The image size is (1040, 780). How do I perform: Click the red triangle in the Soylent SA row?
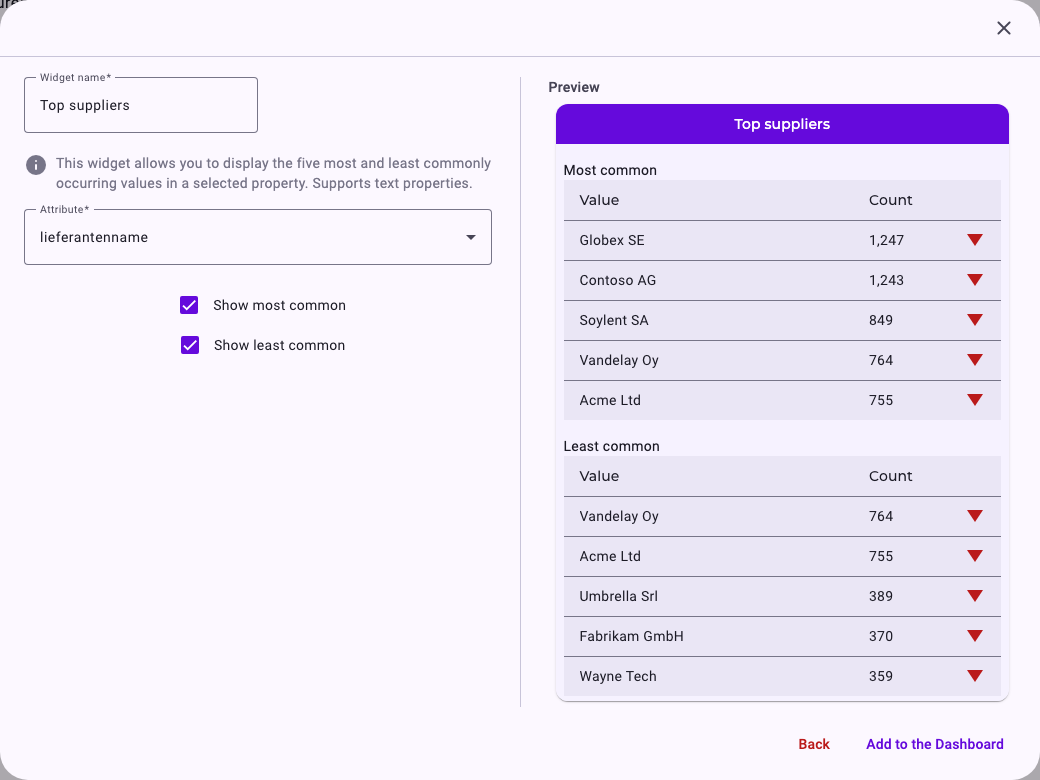coord(974,320)
